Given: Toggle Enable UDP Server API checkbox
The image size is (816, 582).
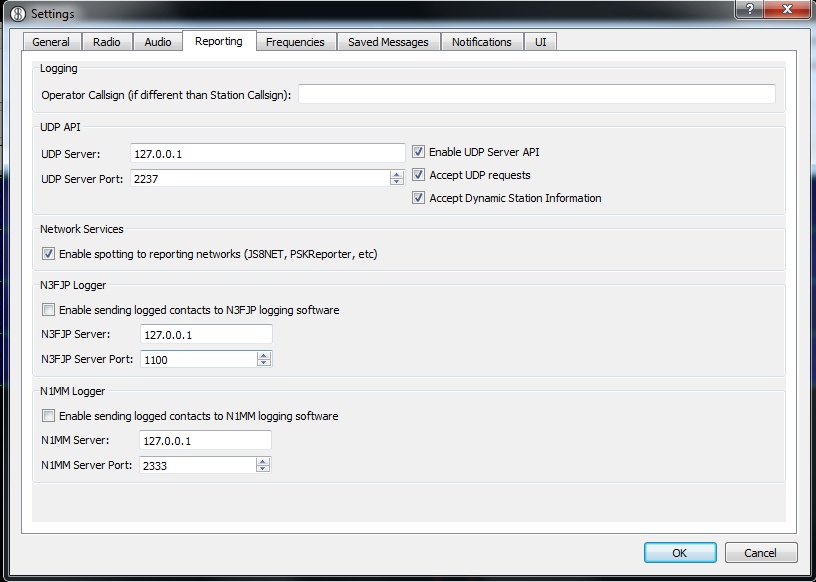Looking at the screenshot, I should click(419, 152).
